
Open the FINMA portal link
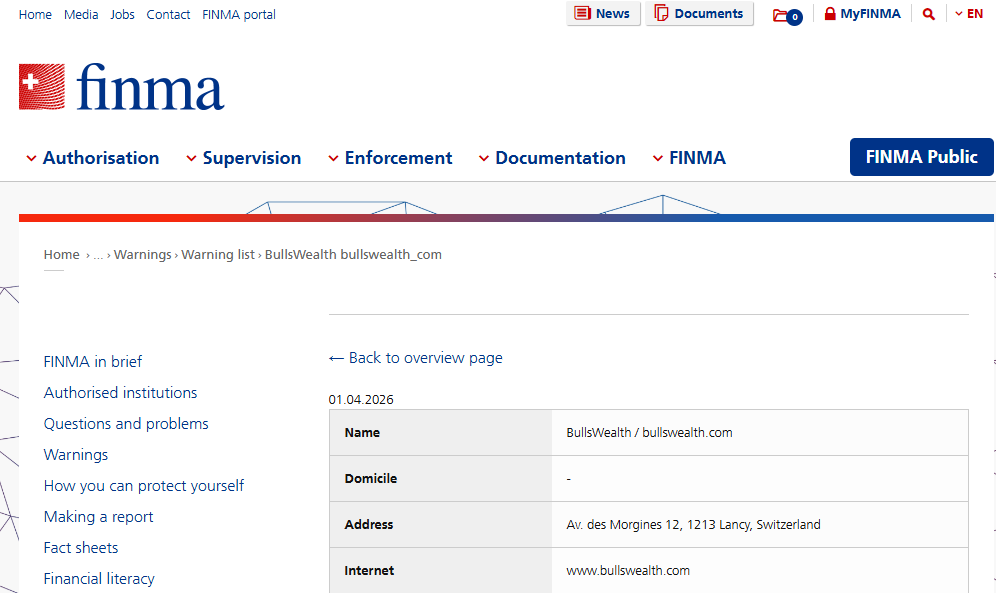point(239,15)
